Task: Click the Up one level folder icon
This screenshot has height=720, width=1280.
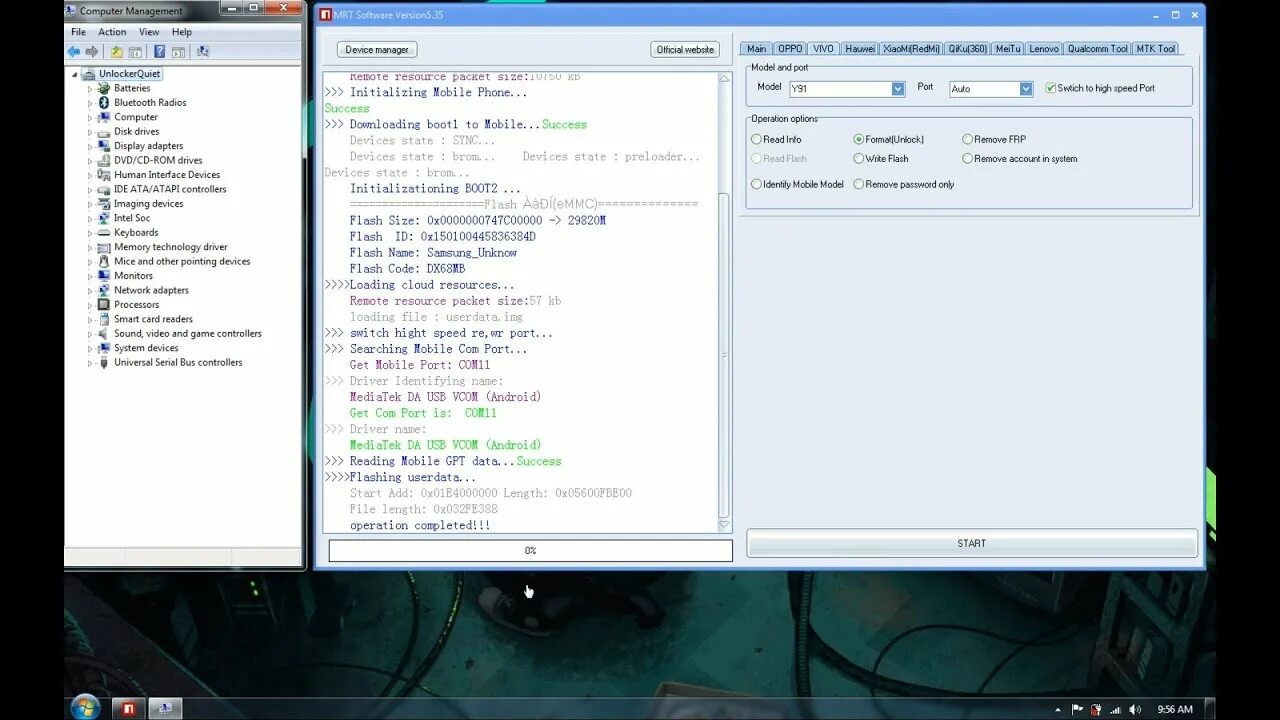Action: click(117, 52)
